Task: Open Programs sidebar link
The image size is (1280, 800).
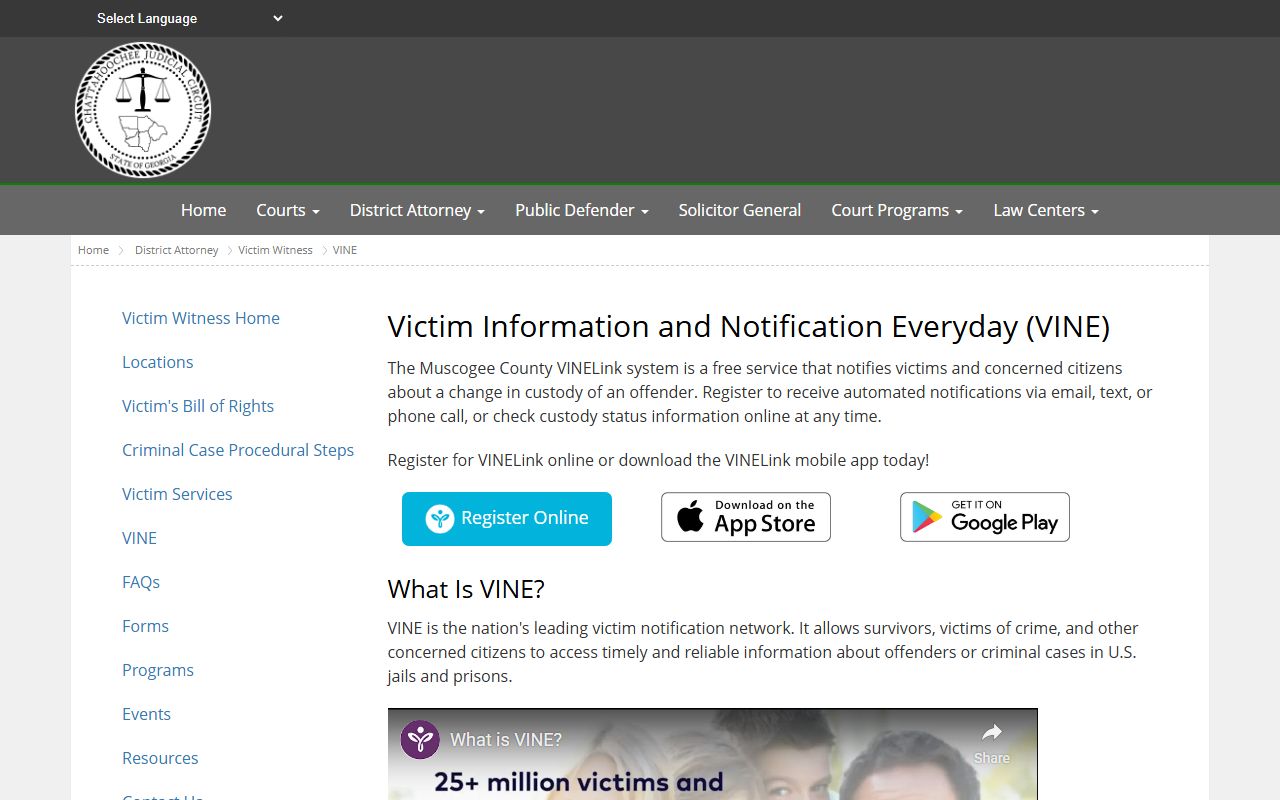Action: pos(158,670)
